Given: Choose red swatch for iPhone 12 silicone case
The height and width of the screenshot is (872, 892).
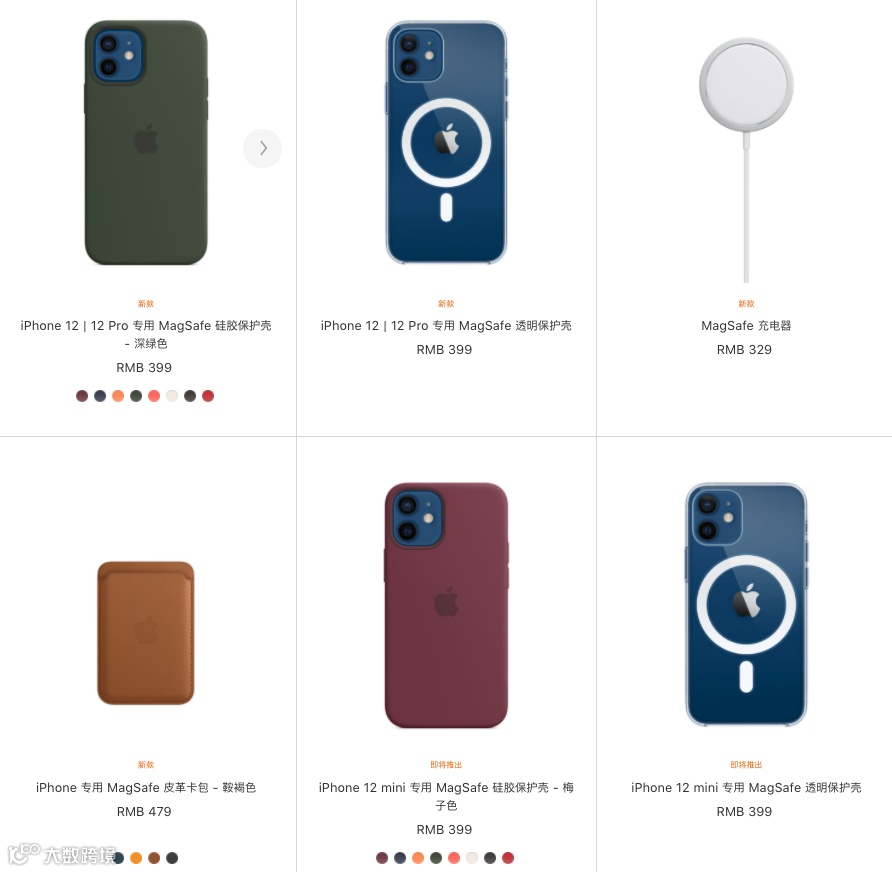Looking at the screenshot, I should 208,396.
